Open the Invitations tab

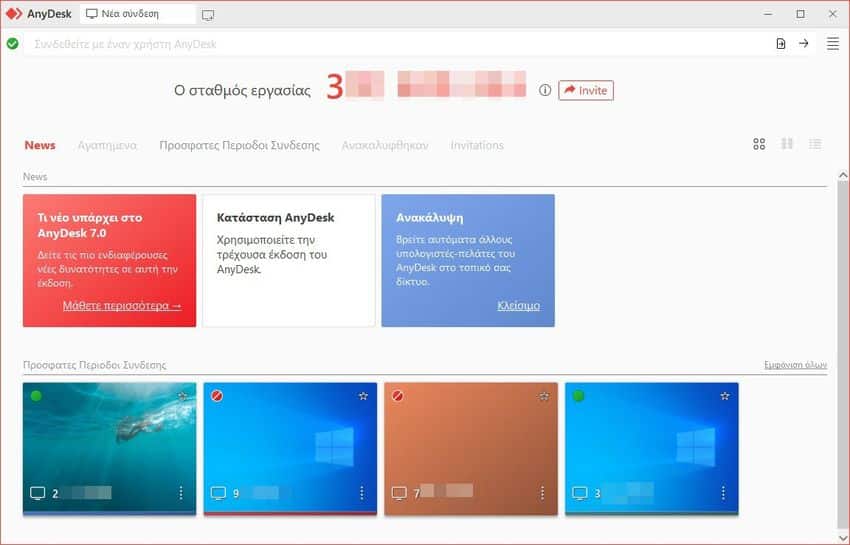click(x=477, y=145)
